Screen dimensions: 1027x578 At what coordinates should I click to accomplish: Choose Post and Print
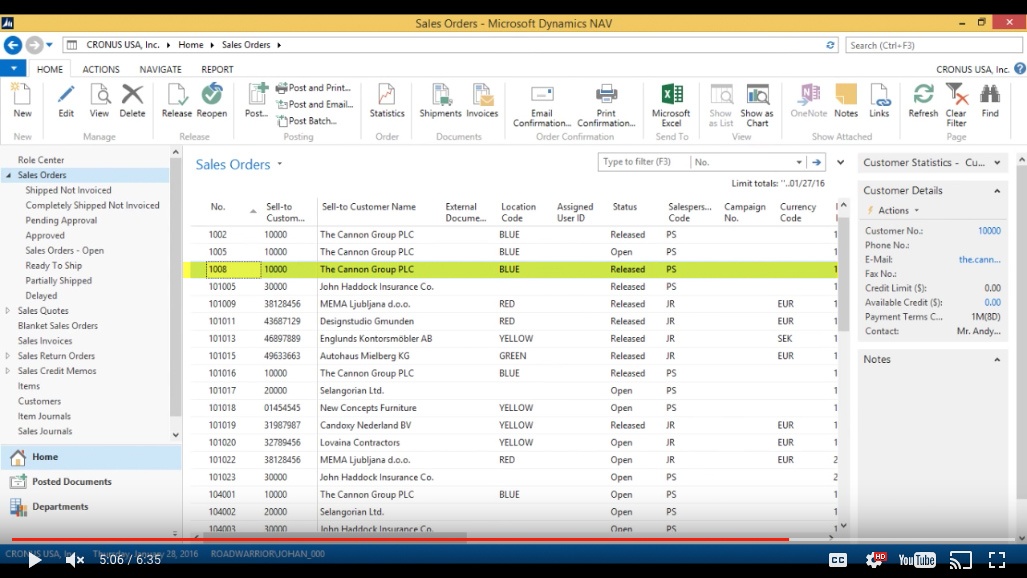[x=314, y=88]
